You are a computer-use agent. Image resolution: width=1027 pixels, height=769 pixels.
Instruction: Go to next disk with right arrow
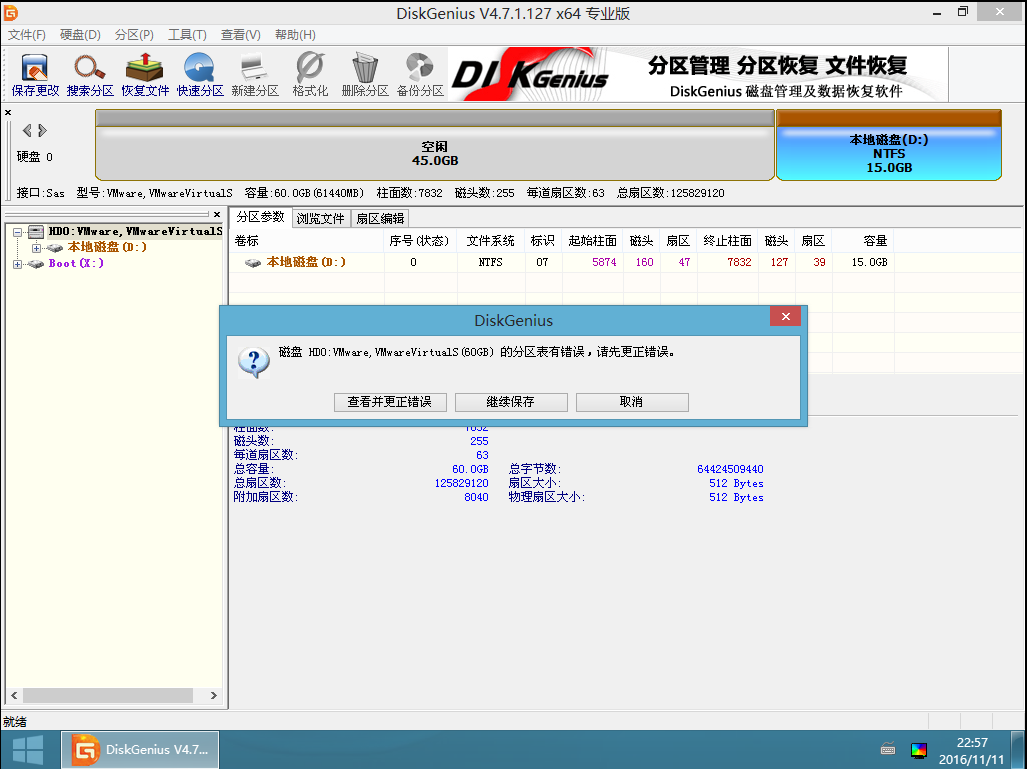pyautogui.click(x=43, y=130)
